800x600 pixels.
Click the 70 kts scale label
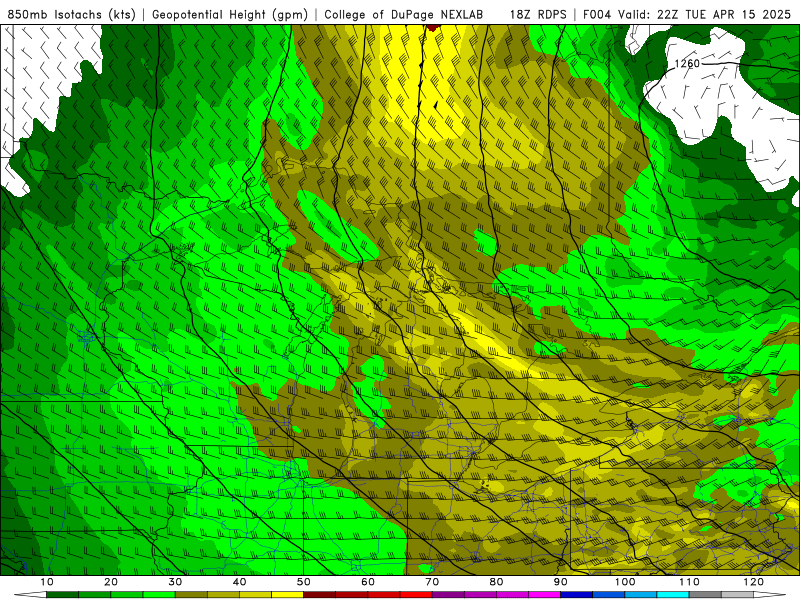tap(432, 582)
